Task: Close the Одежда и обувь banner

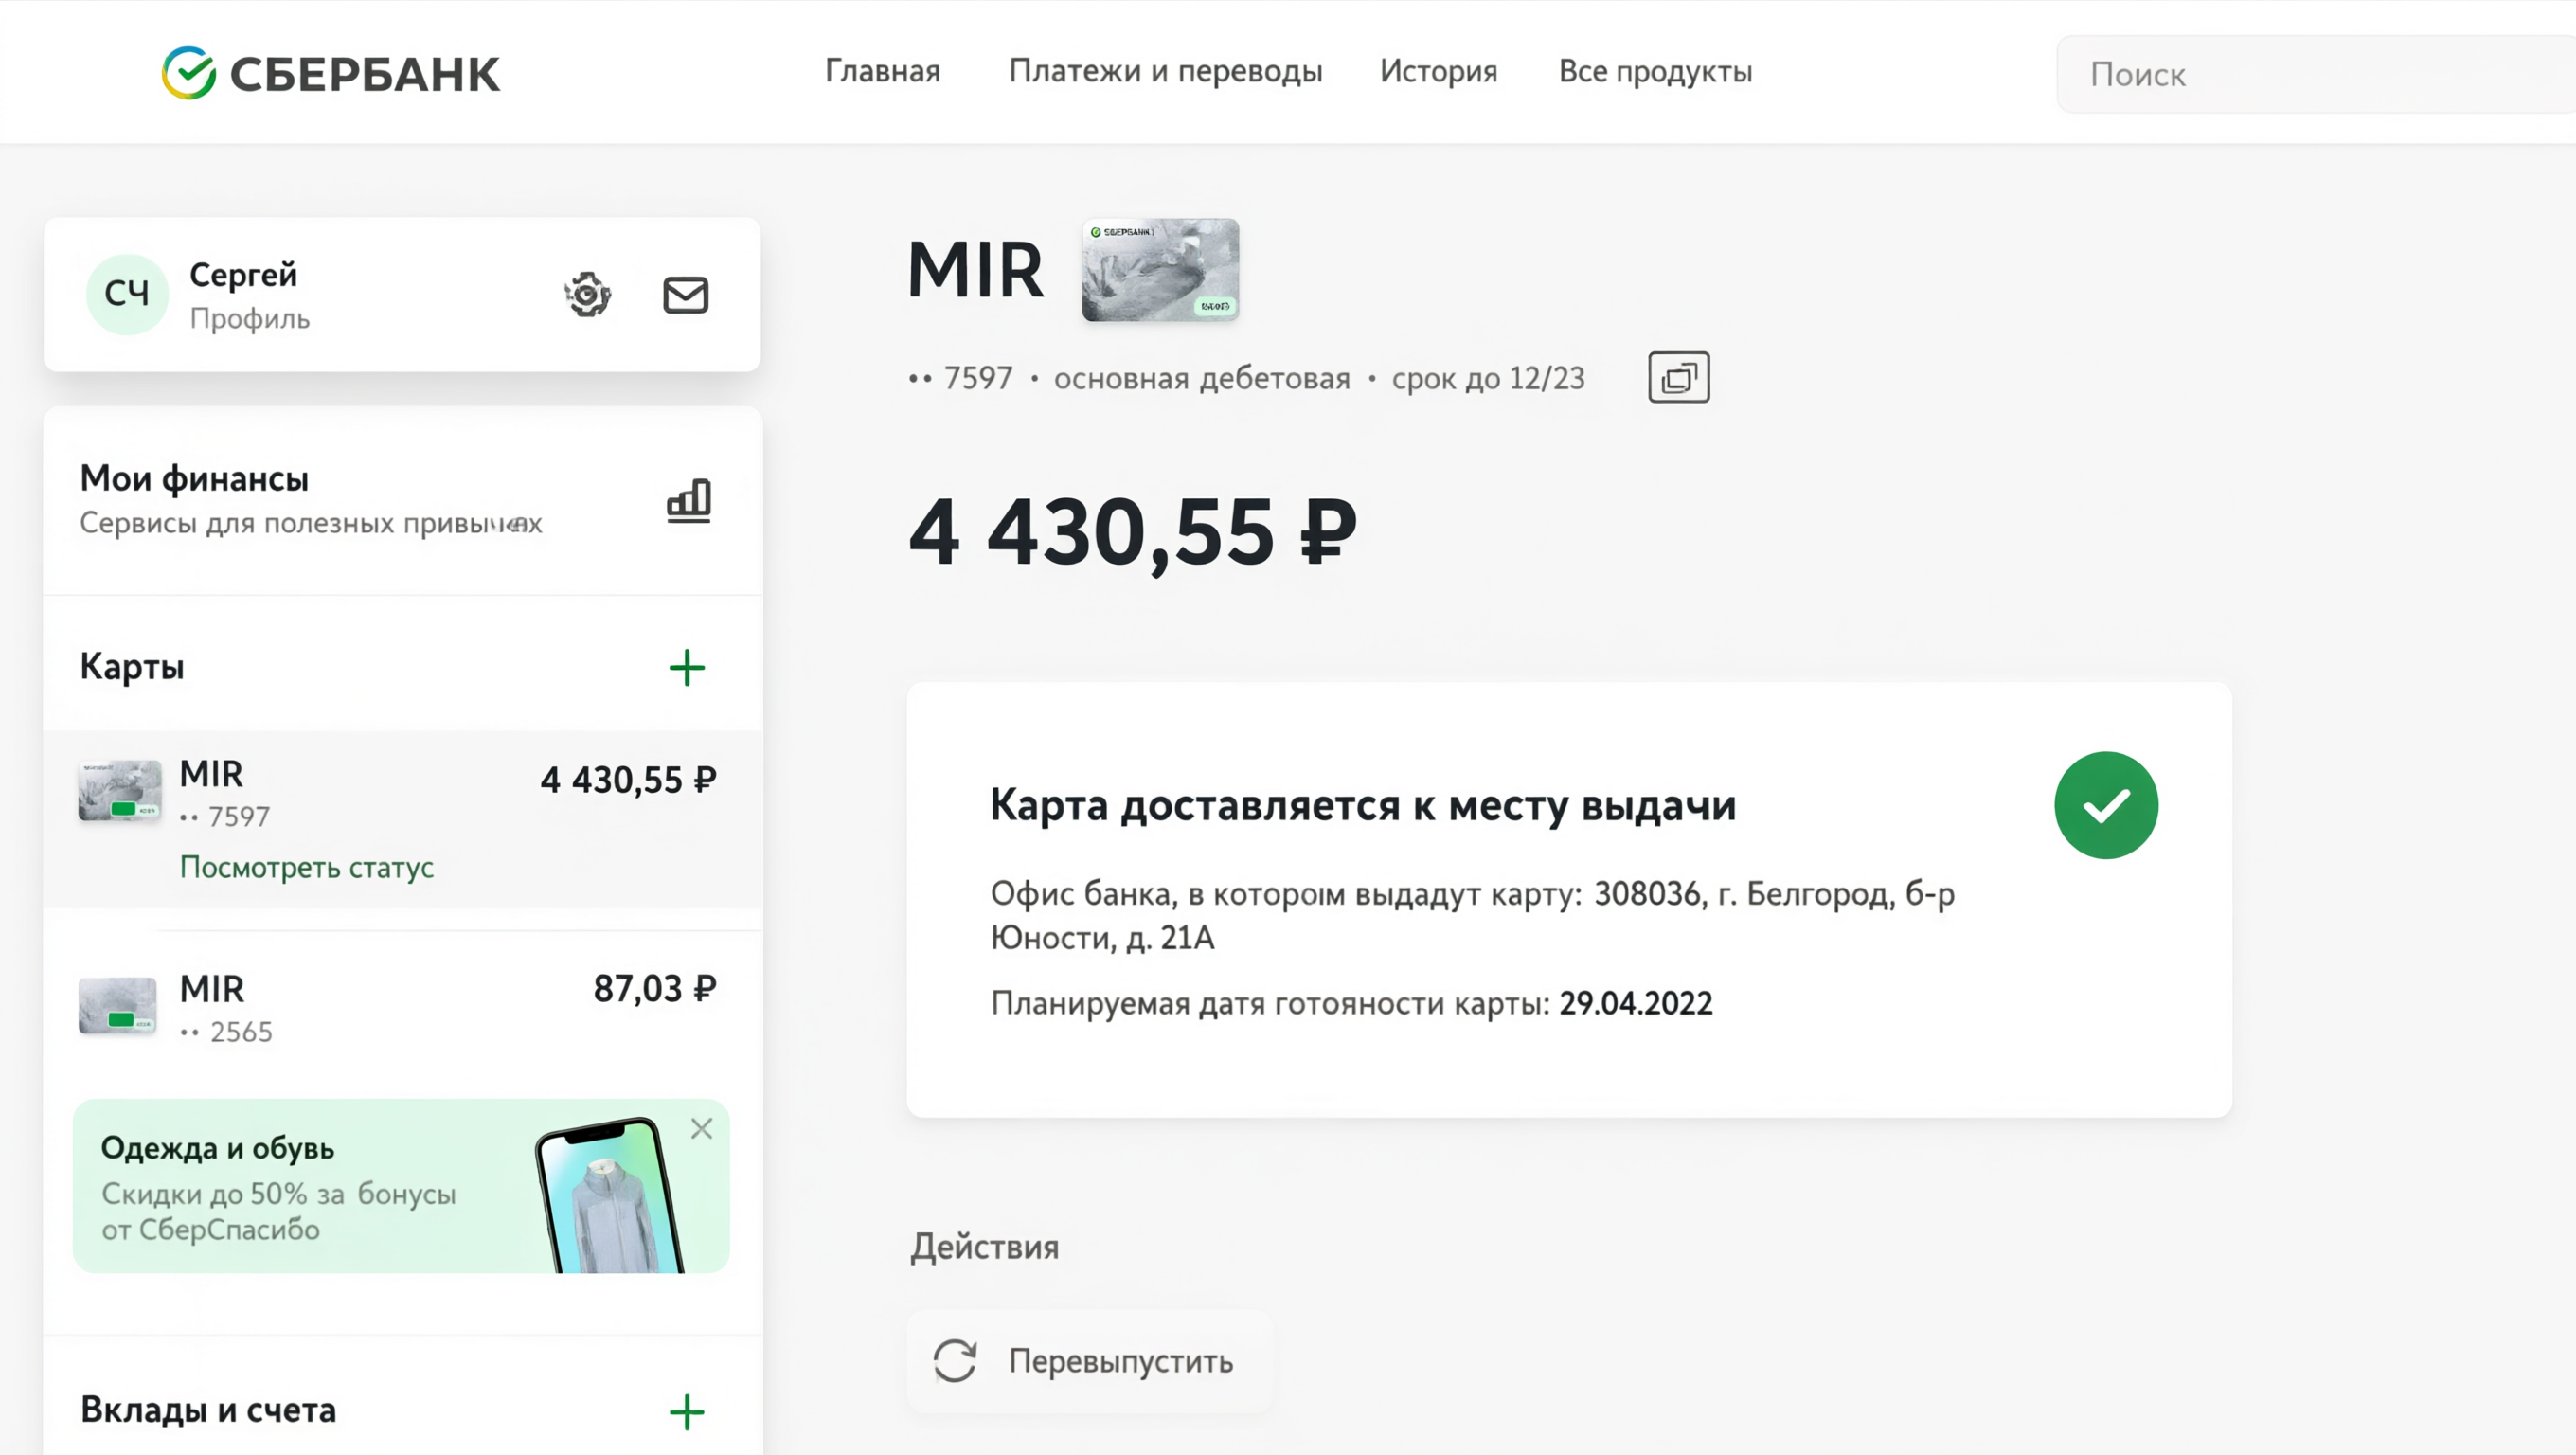Action: (702, 1129)
